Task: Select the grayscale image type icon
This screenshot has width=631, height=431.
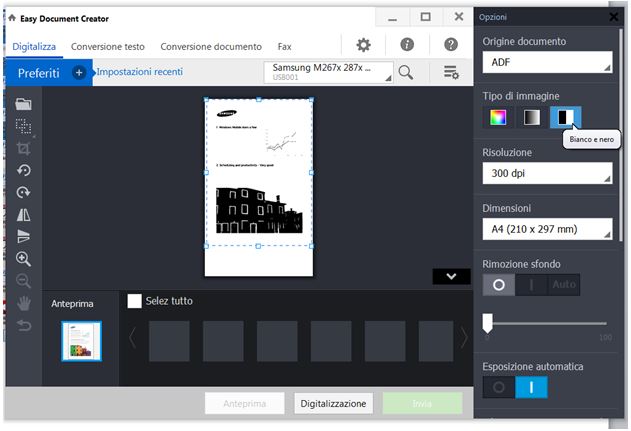Action: coord(531,117)
